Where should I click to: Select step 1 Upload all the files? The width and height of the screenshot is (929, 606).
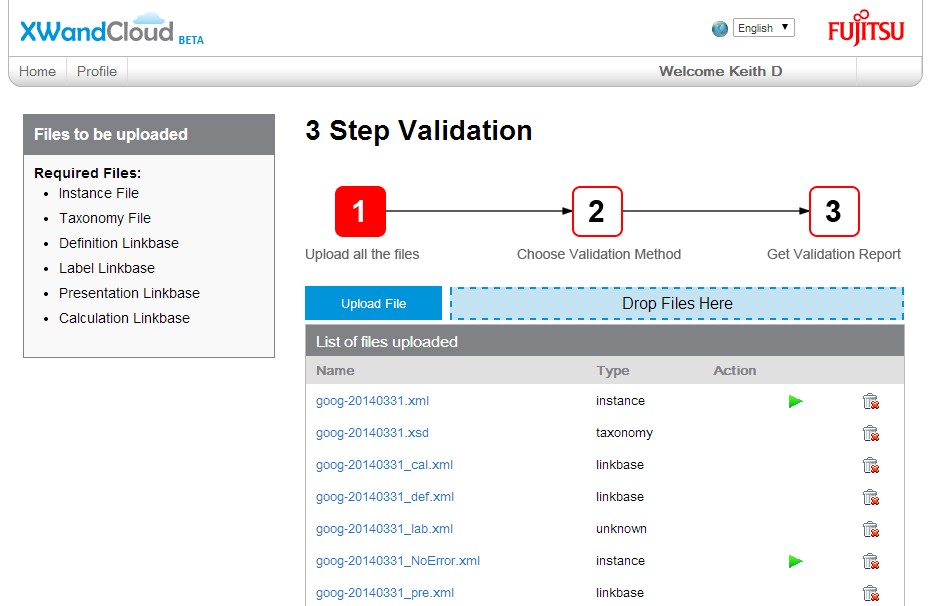point(360,211)
